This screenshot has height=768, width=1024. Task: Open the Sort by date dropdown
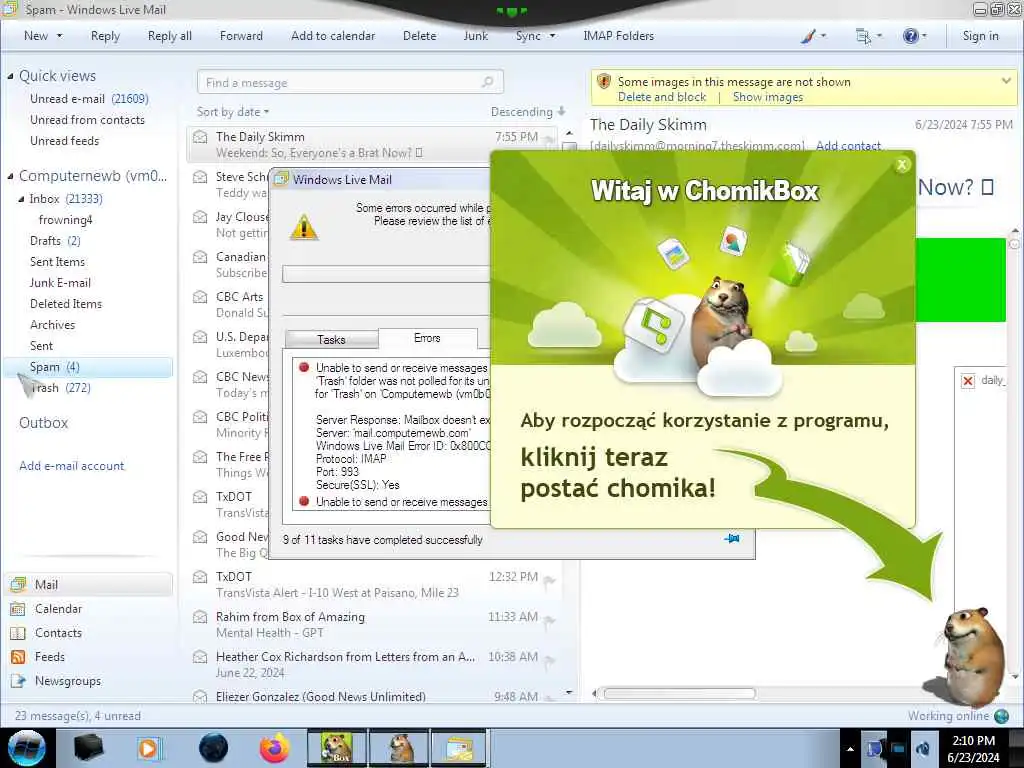[x=233, y=112]
